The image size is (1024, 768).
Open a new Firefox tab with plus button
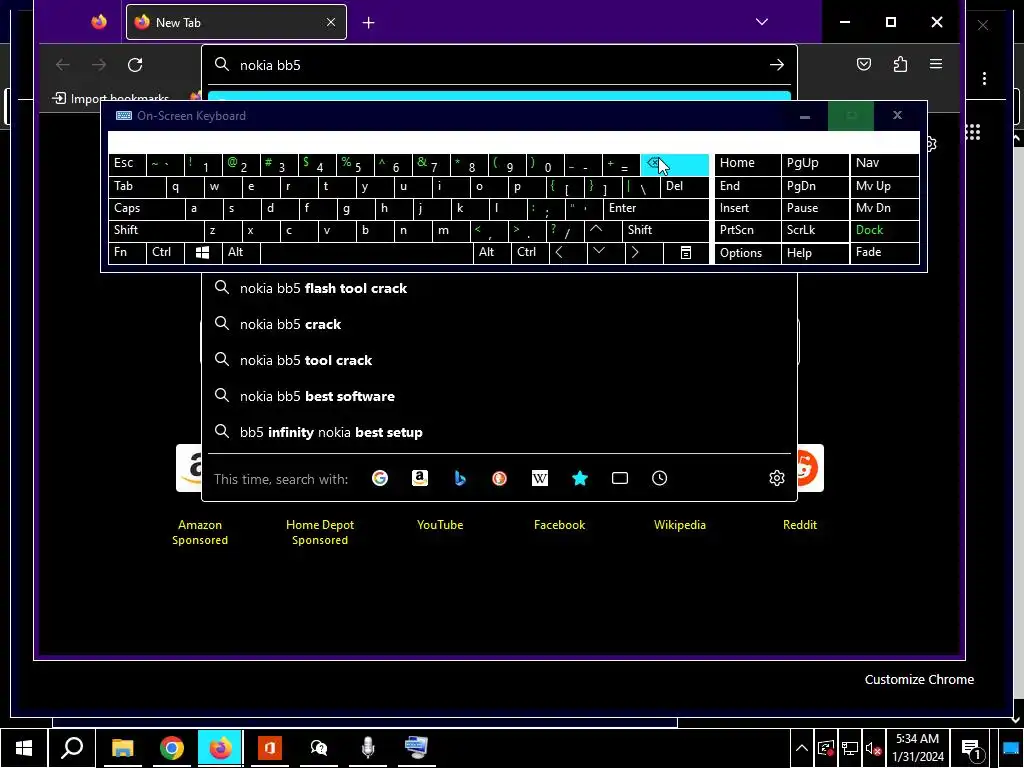point(368,23)
